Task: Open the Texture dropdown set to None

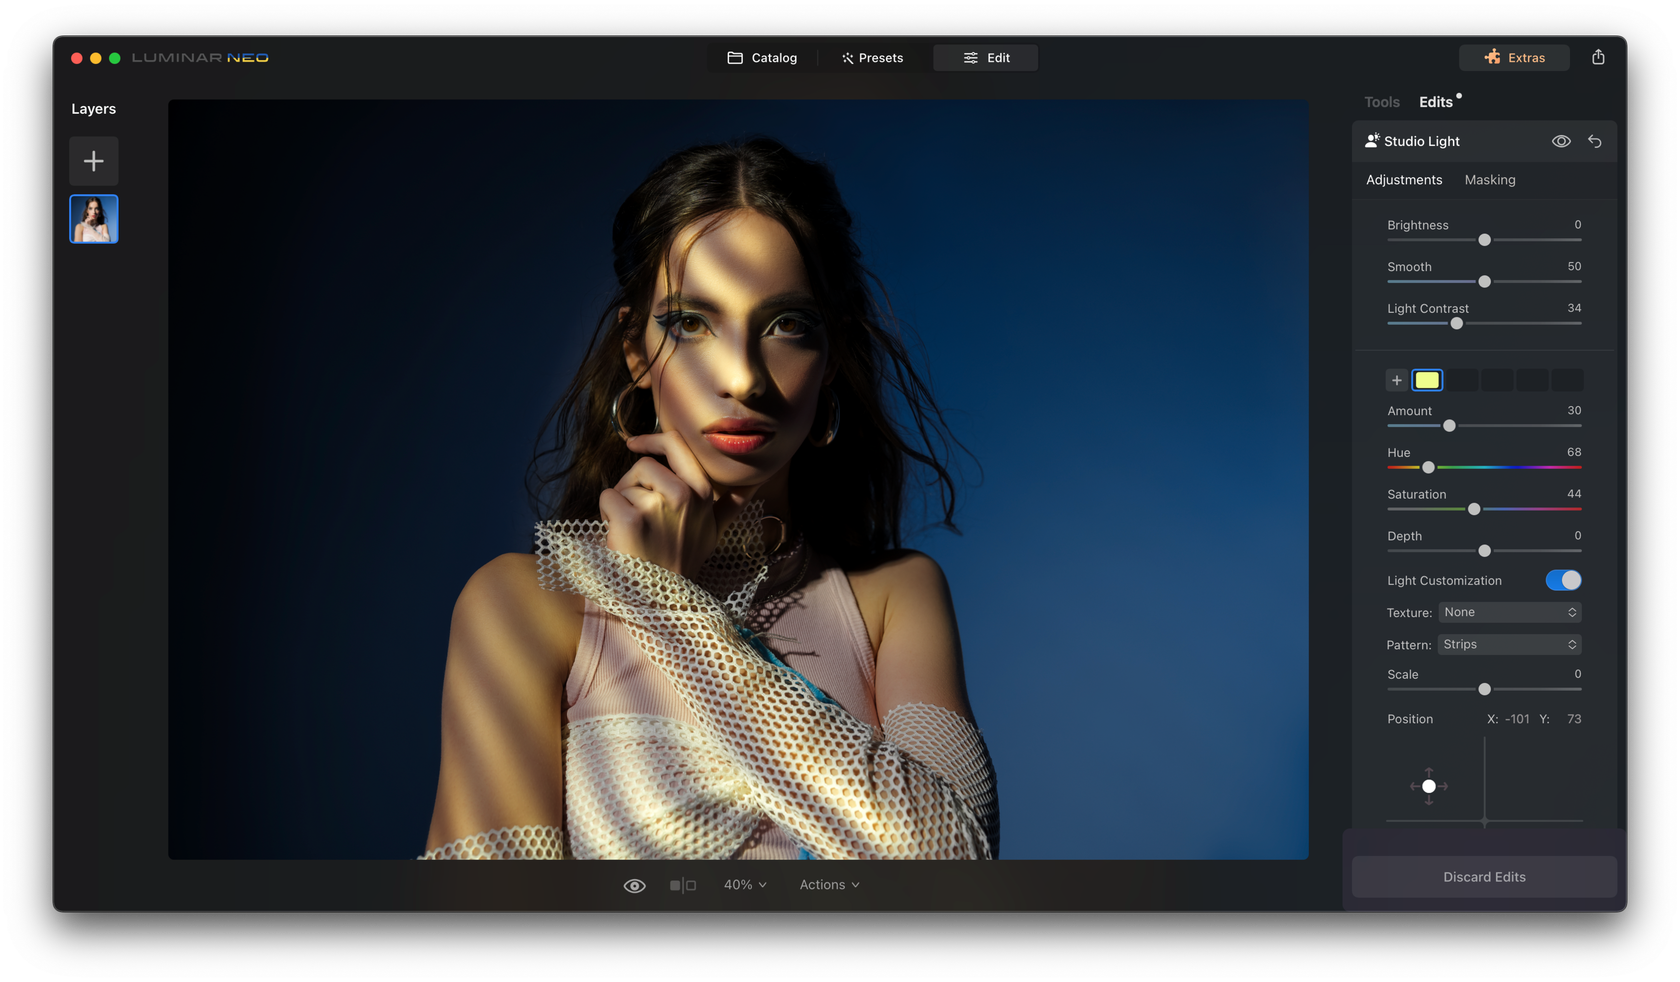Action: pyautogui.click(x=1509, y=612)
